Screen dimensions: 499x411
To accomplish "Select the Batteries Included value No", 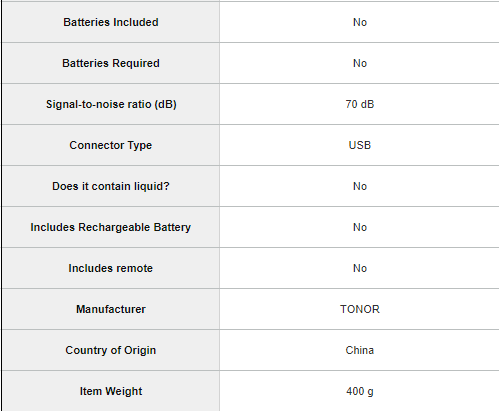I will (360, 22).
